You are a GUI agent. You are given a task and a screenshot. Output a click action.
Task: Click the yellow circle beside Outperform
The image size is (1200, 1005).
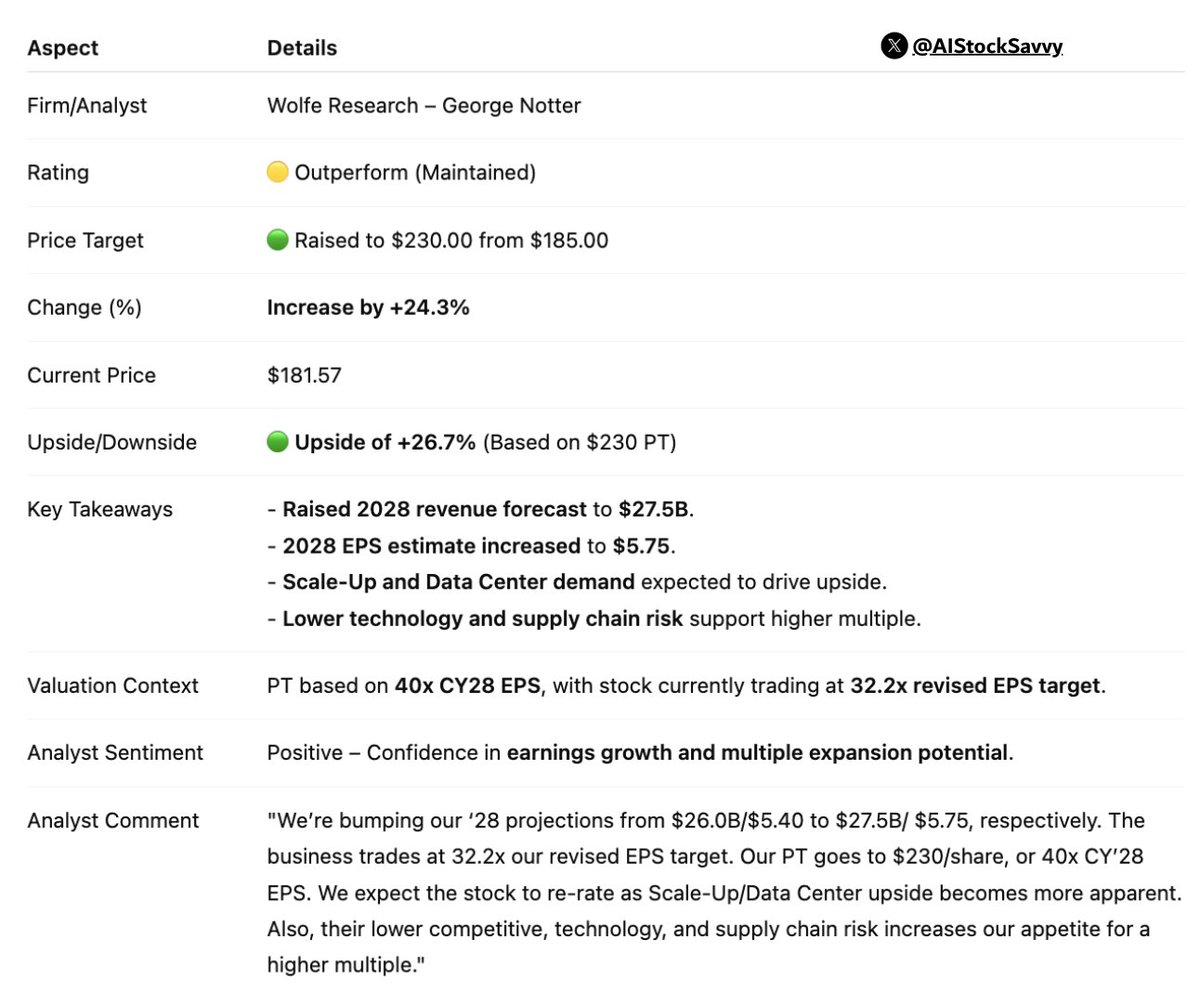(278, 173)
